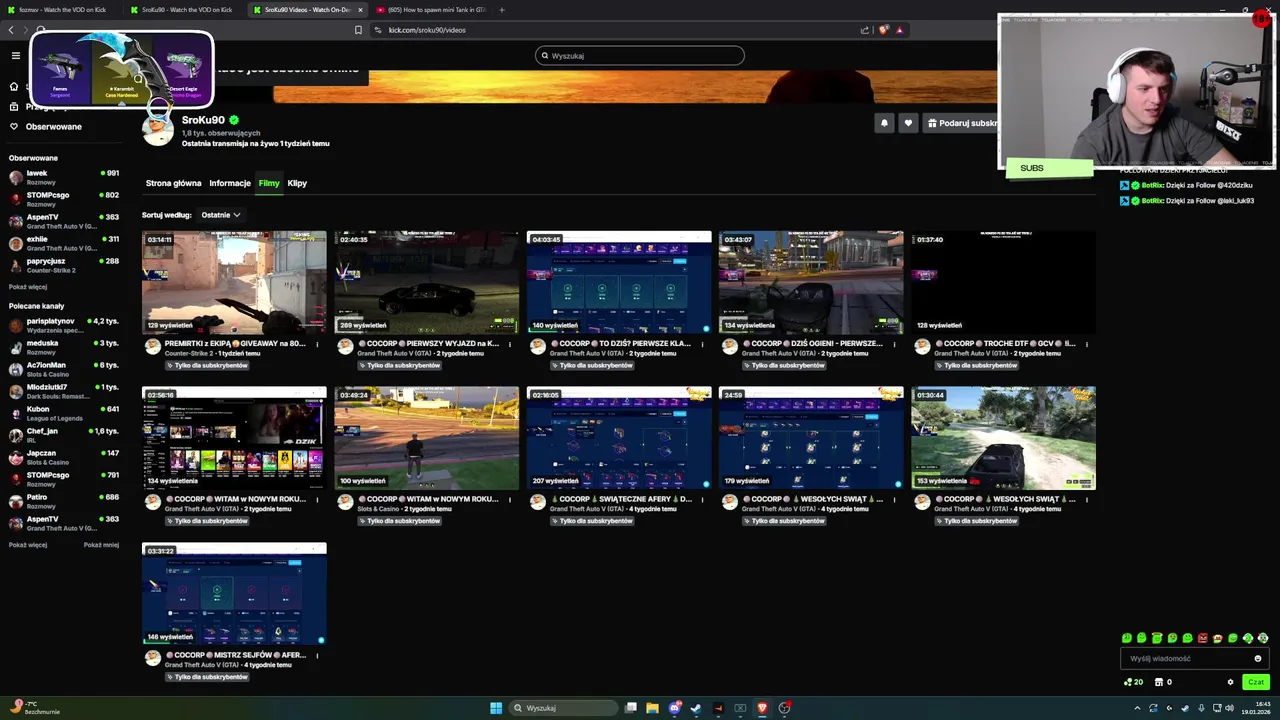Open the 03:14:11 Counter-Strike 2 video thumbnail
The width and height of the screenshot is (1280, 720).
point(234,282)
